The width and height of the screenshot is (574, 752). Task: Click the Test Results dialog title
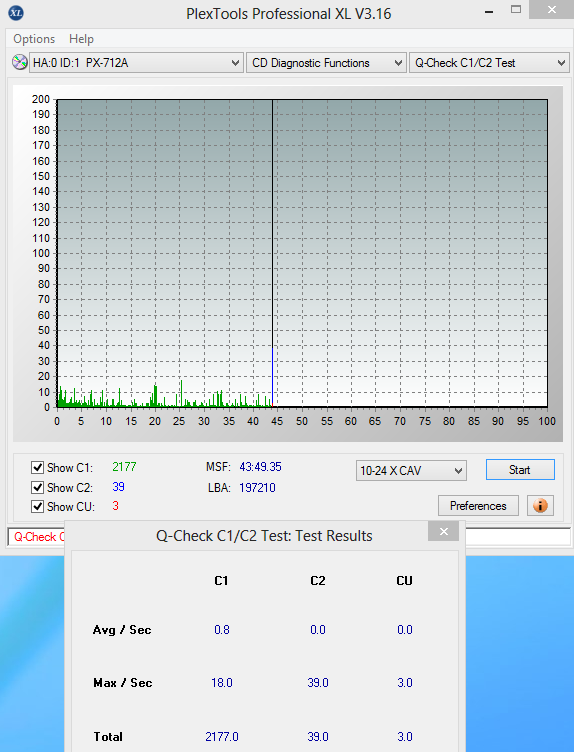[264, 536]
